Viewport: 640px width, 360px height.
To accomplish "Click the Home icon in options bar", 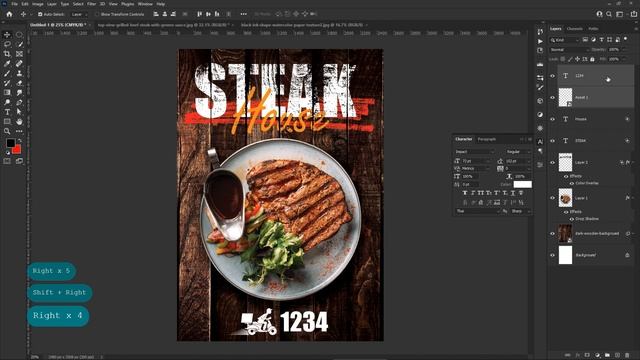I will pos(9,14).
